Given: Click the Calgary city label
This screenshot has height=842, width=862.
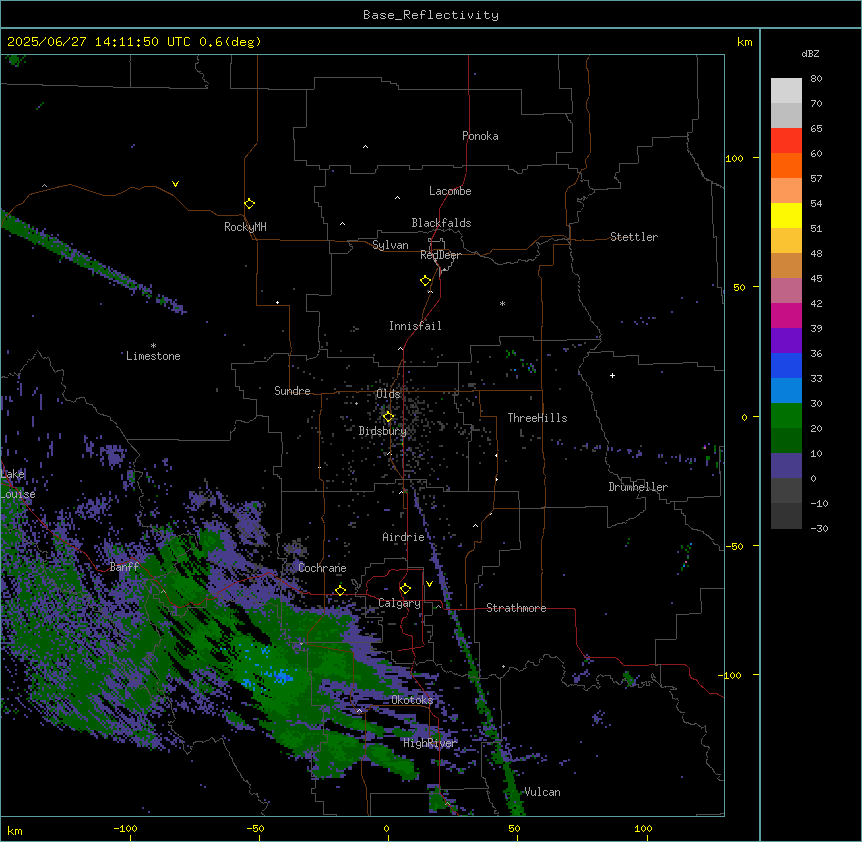Looking at the screenshot, I should (399, 603).
